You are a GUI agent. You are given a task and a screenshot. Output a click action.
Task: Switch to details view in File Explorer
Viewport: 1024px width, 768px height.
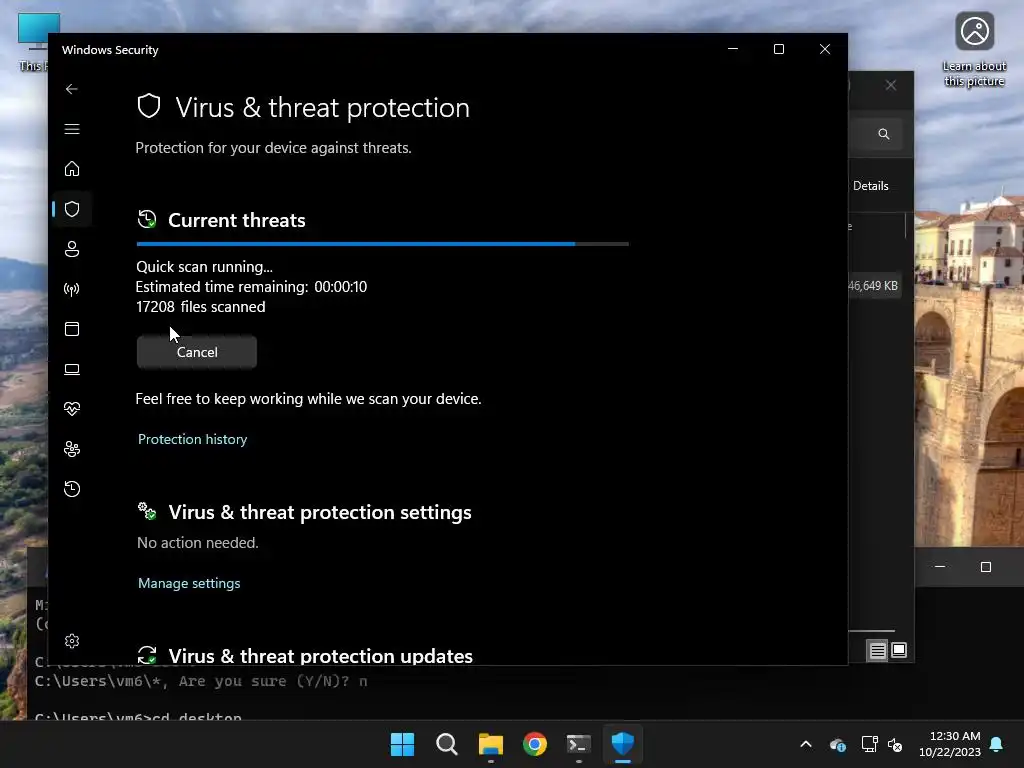(x=877, y=650)
